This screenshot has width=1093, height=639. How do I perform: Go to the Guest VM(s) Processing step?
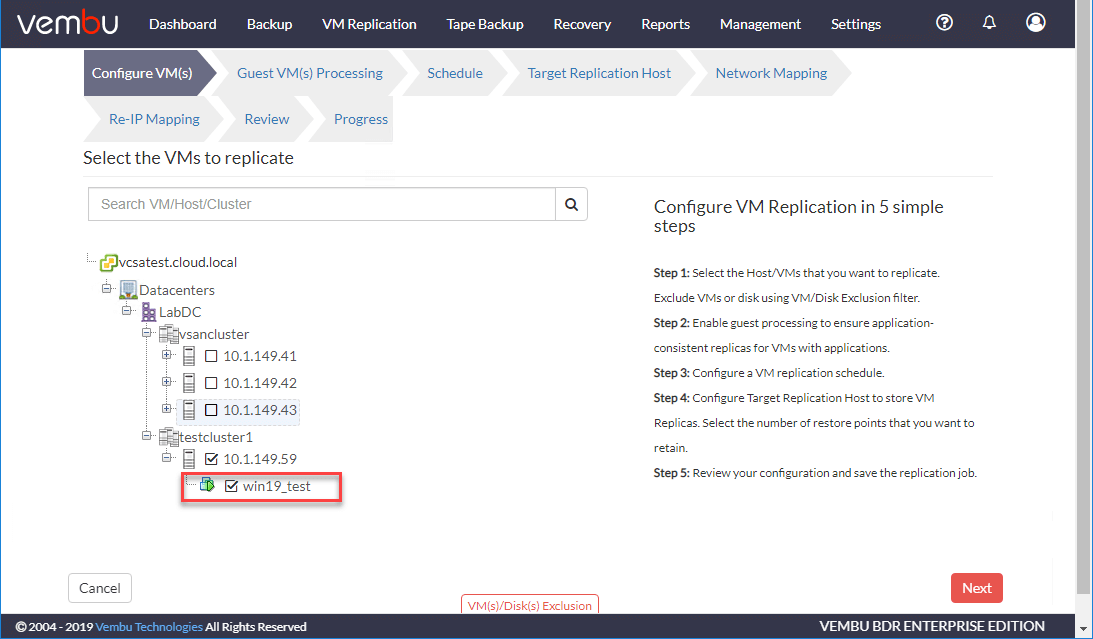[x=309, y=73]
